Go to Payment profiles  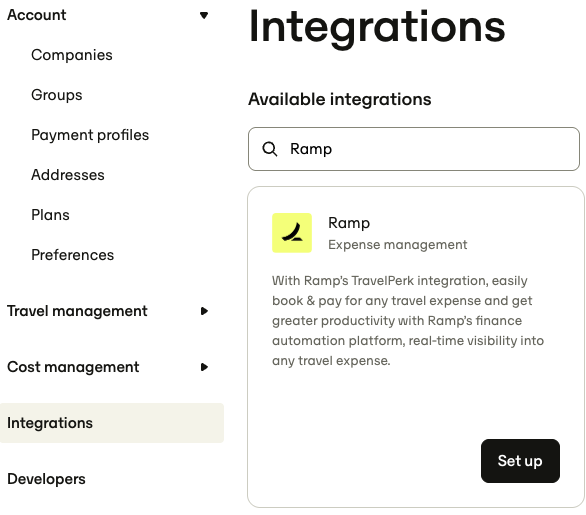coord(90,135)
